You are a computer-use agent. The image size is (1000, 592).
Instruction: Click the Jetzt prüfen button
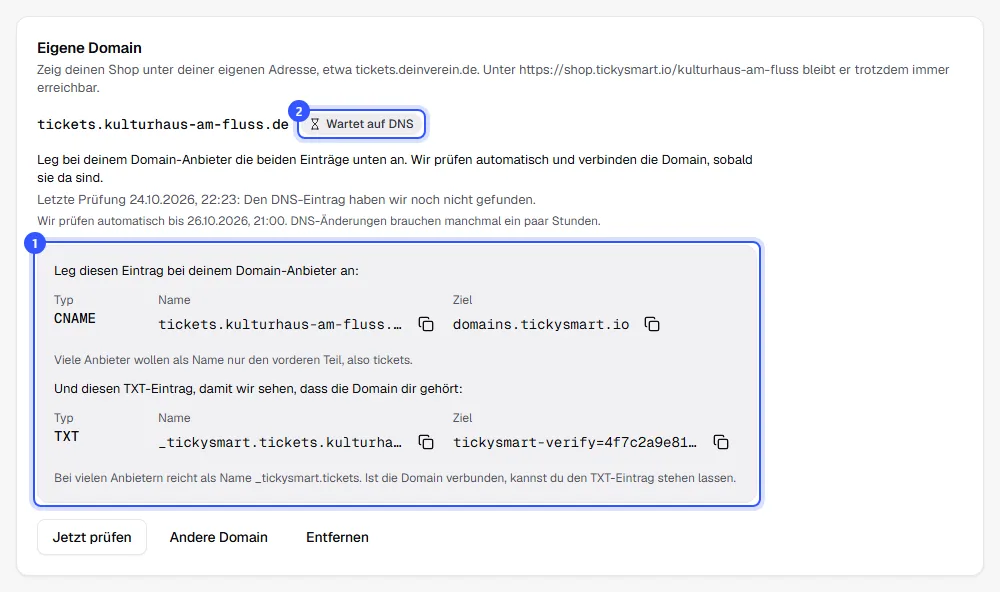pos(92,537)
